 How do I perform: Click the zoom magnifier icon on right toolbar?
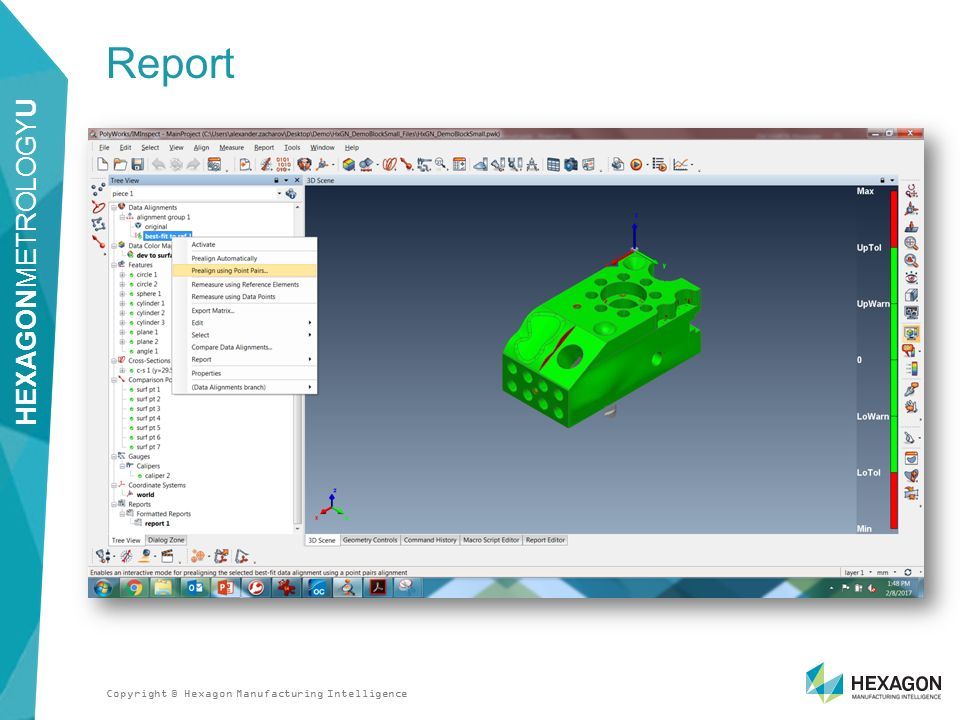(911, 243)
